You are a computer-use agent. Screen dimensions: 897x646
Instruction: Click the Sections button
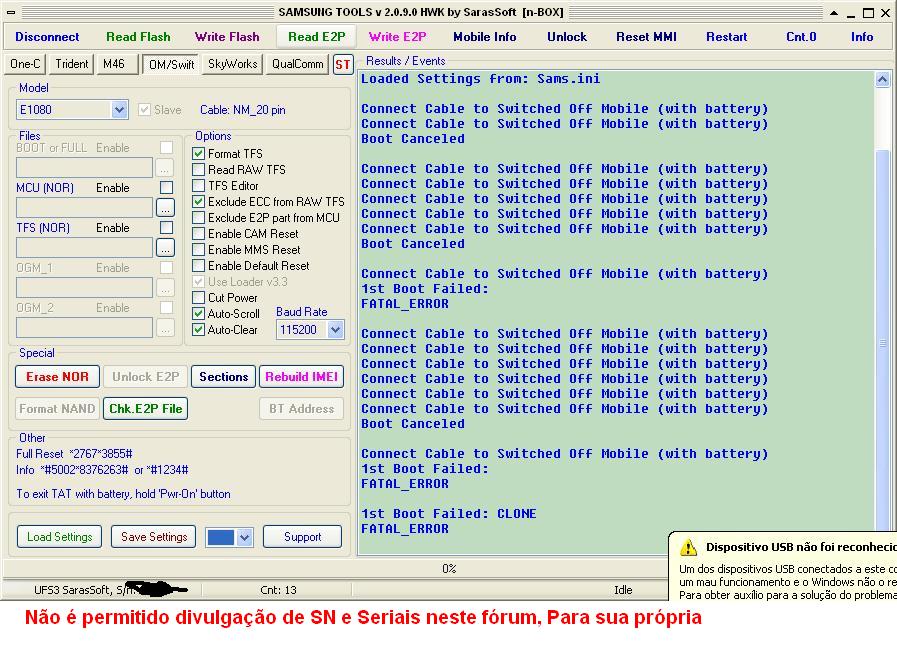point(224,377)
